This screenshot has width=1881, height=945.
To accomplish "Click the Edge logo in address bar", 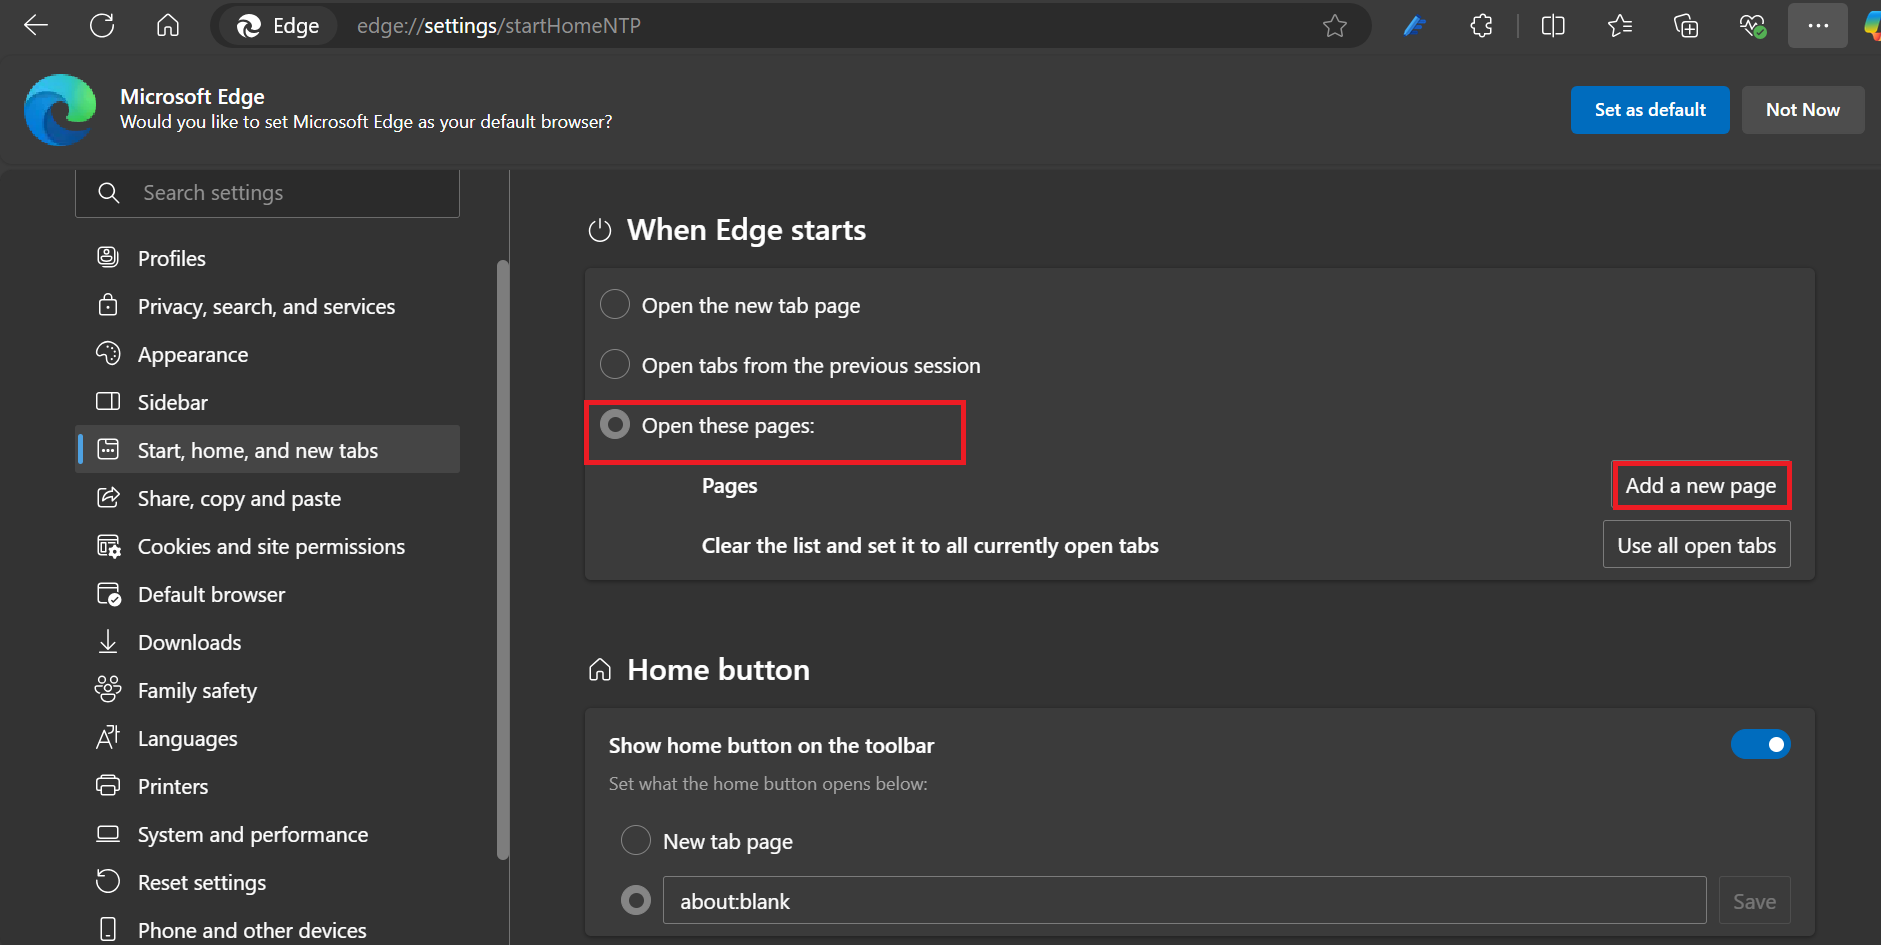I will pos(249,26).
